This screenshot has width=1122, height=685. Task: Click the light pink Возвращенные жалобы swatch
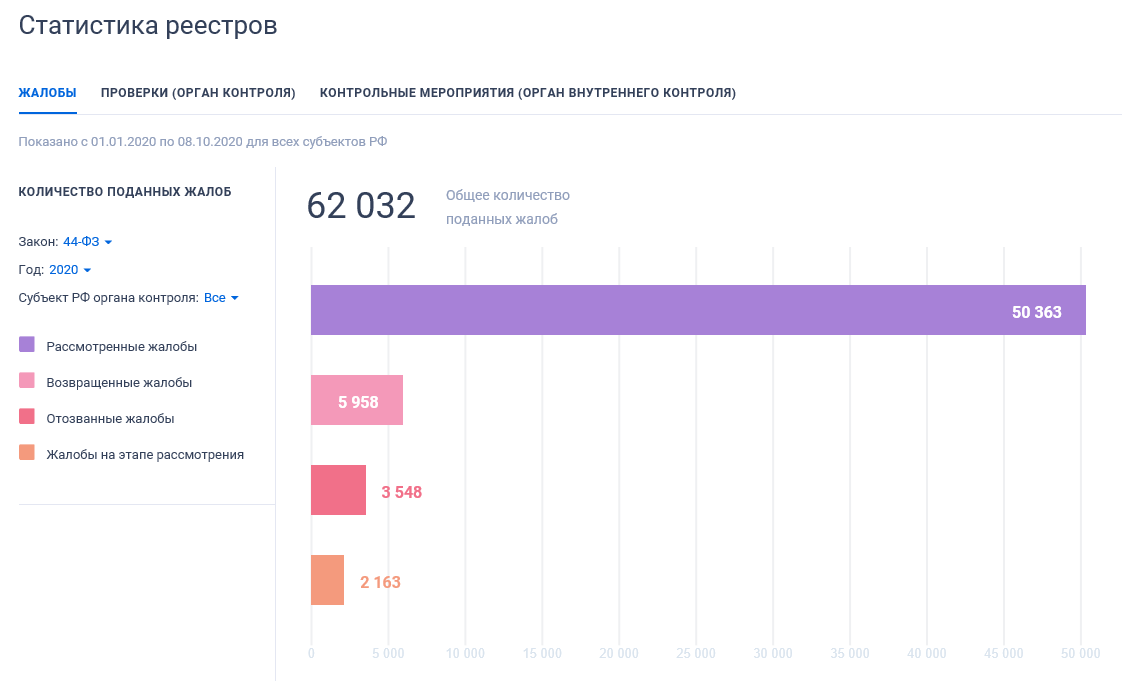click(26, 380)
